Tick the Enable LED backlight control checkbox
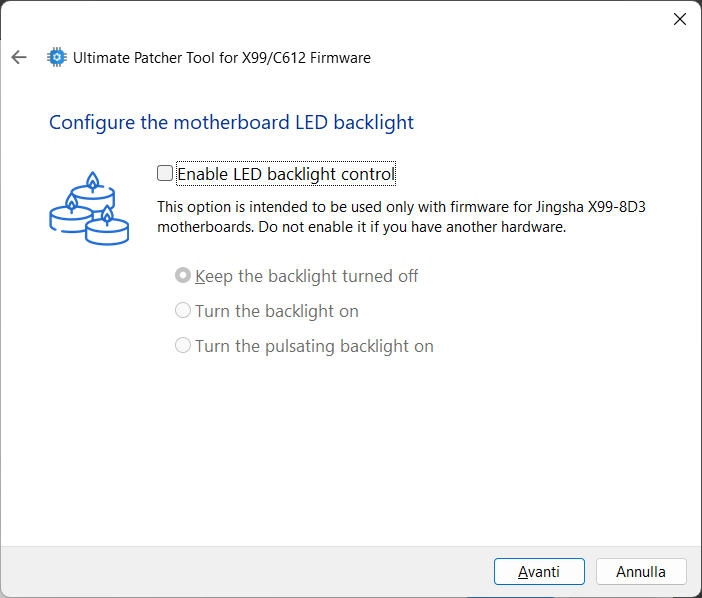Screen dimensions: 702x598 [165, 174]
